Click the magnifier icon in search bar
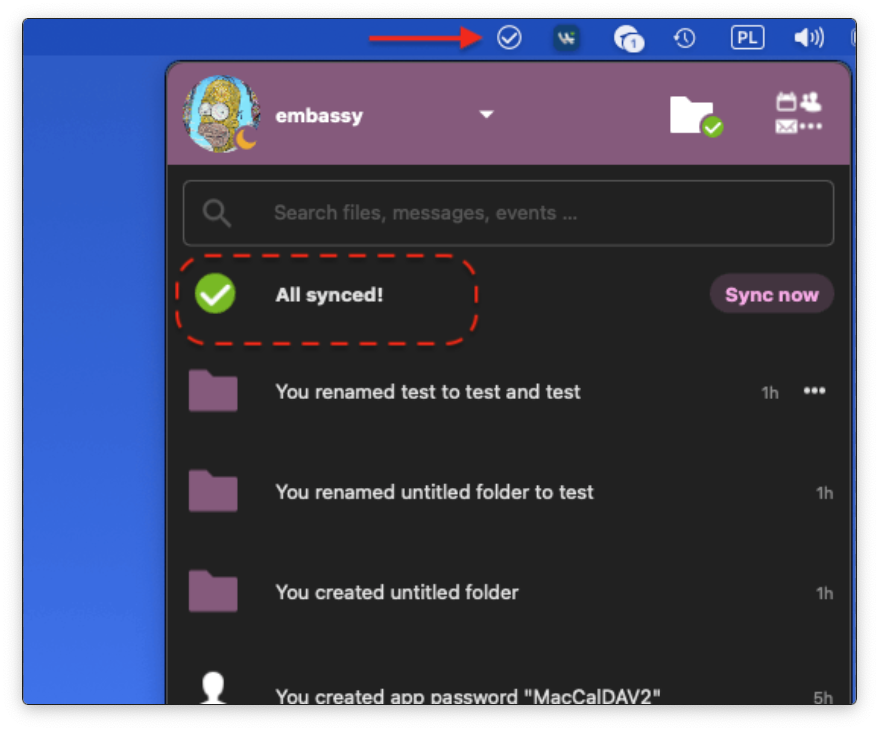Viewport: 879px width, 731px height. 216,213
